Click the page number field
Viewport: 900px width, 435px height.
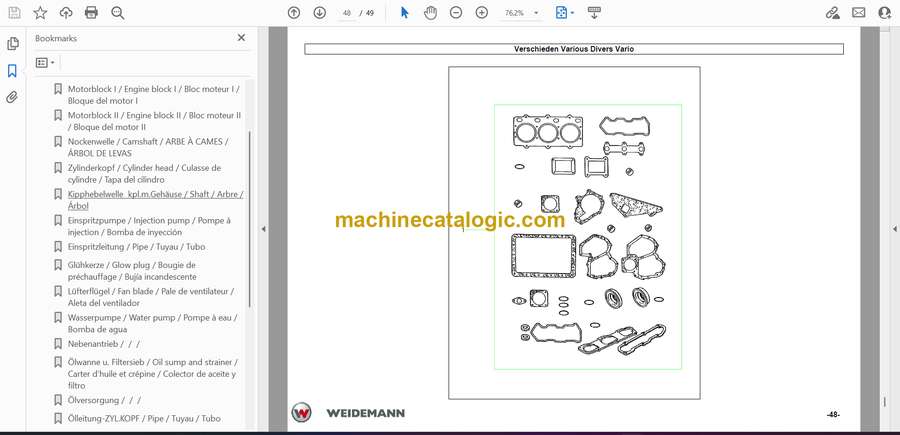point(347,13)
